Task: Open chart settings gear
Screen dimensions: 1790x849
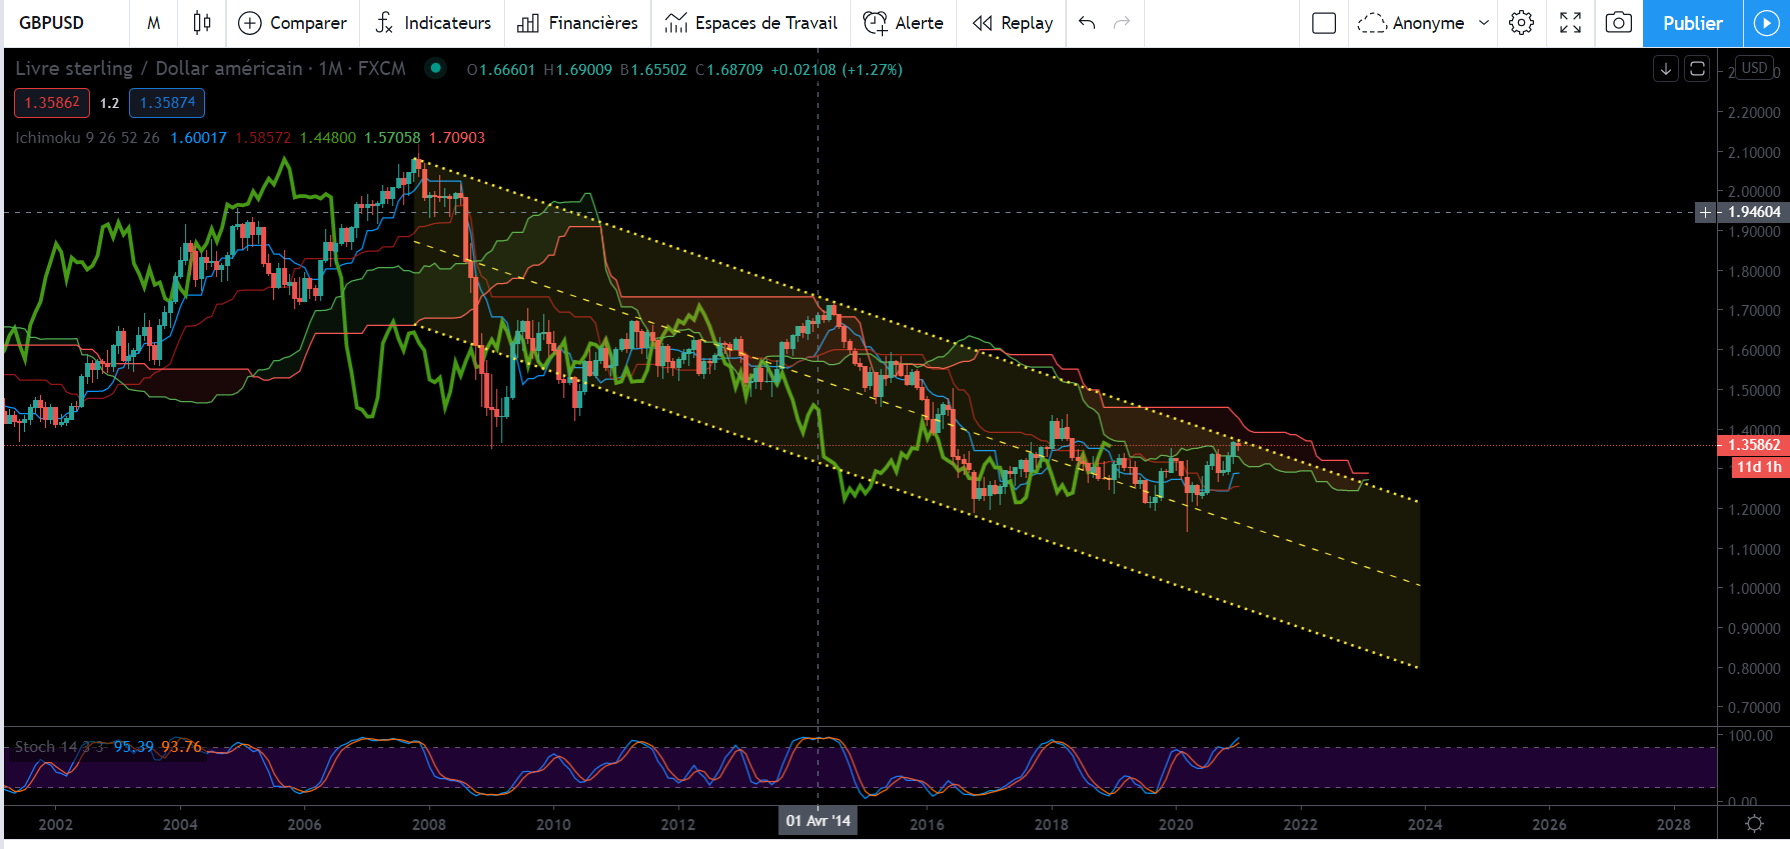Action: coord(1521,23)
